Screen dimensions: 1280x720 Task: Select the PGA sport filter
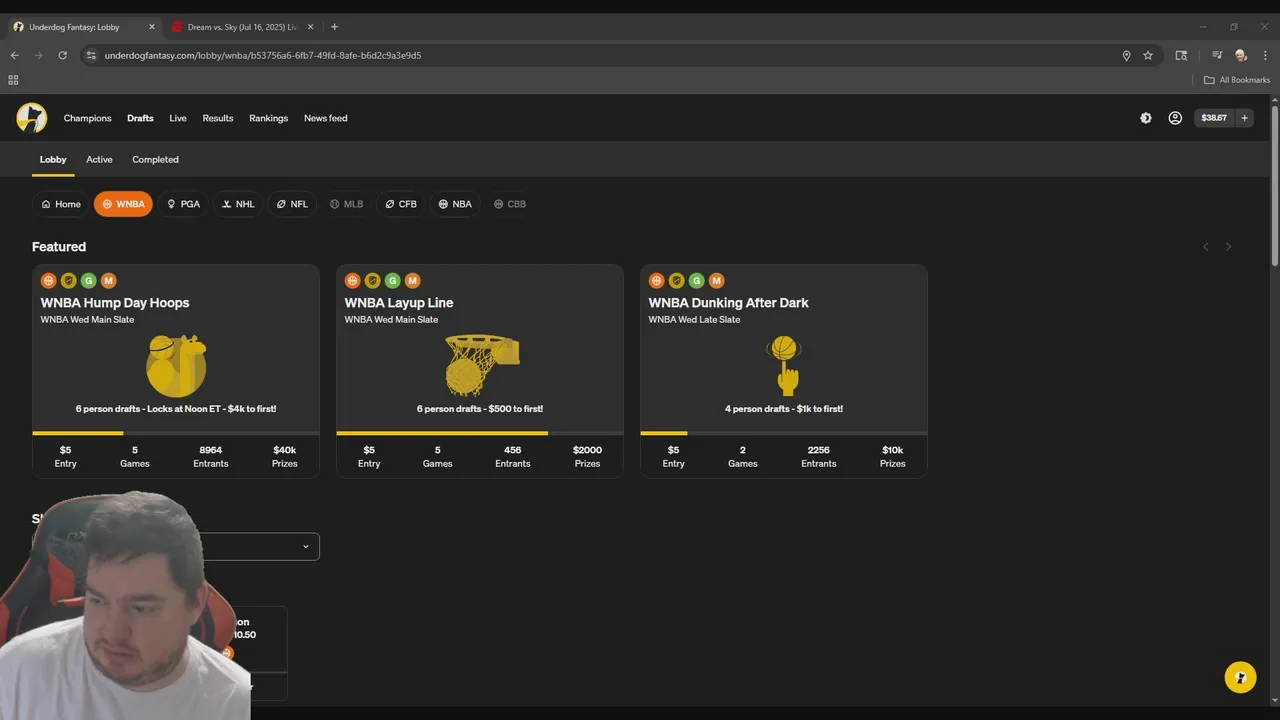point(183,204)
